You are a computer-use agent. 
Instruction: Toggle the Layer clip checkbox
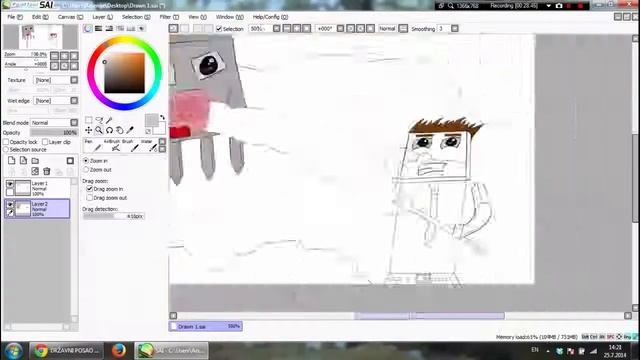click(x=45, y=142)
